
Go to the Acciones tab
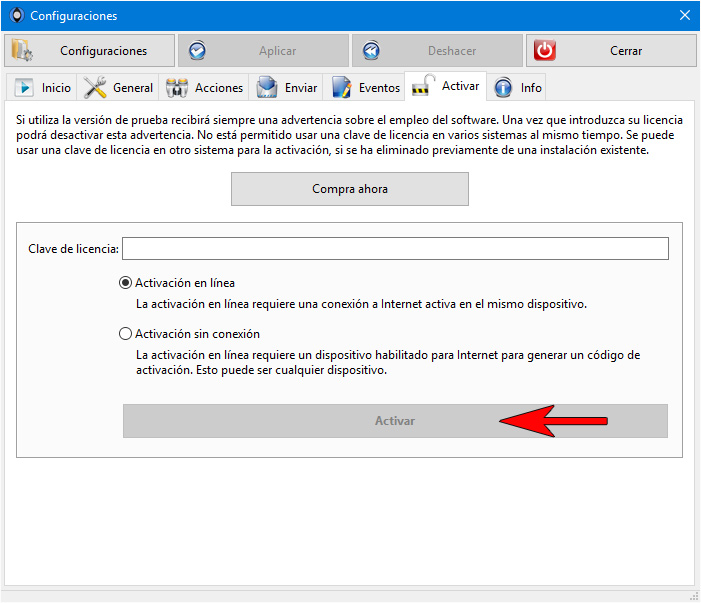click(204, 88)
